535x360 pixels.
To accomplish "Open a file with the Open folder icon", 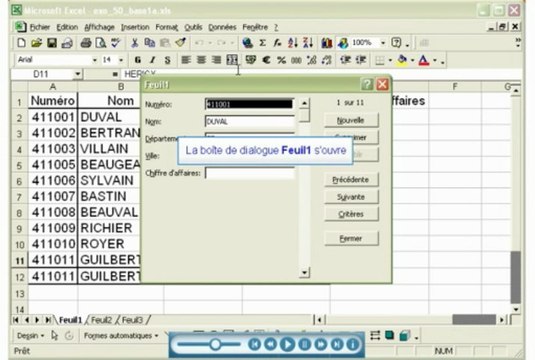I will [x=37, y=43].
